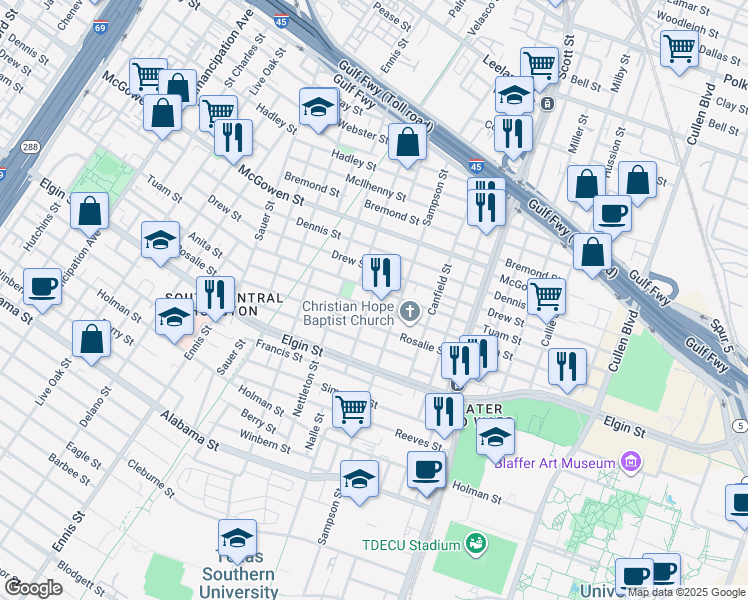Click the school marker left of Blaffer Art Museum
The width and height of the screenshot is (748, 600).
pyautogui.click(x=495, y=437)
